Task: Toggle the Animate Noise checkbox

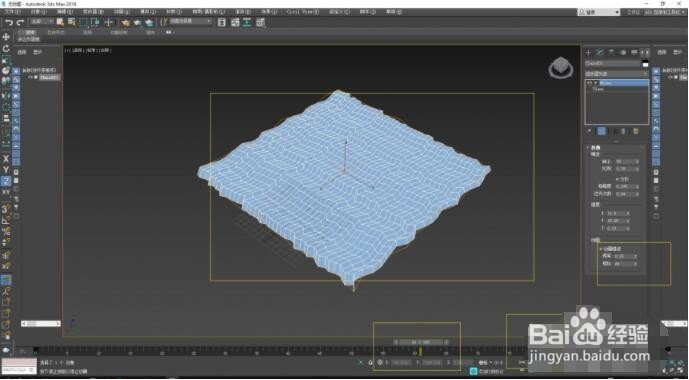Action: pyautogui.click(x=601, y=249)
